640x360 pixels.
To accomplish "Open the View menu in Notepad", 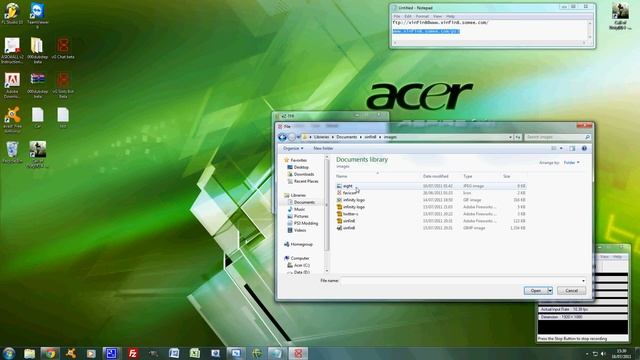I will click(437, 16).
